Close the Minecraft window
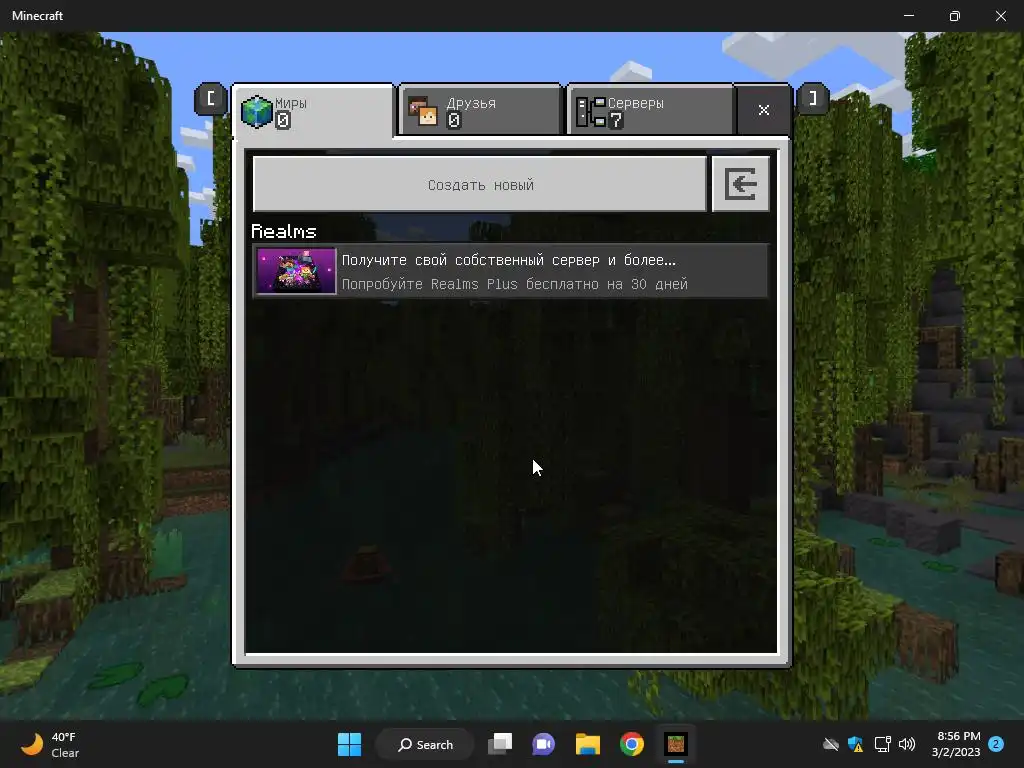Viewport: 1024px width, 768px height. tap(1000, 16)
